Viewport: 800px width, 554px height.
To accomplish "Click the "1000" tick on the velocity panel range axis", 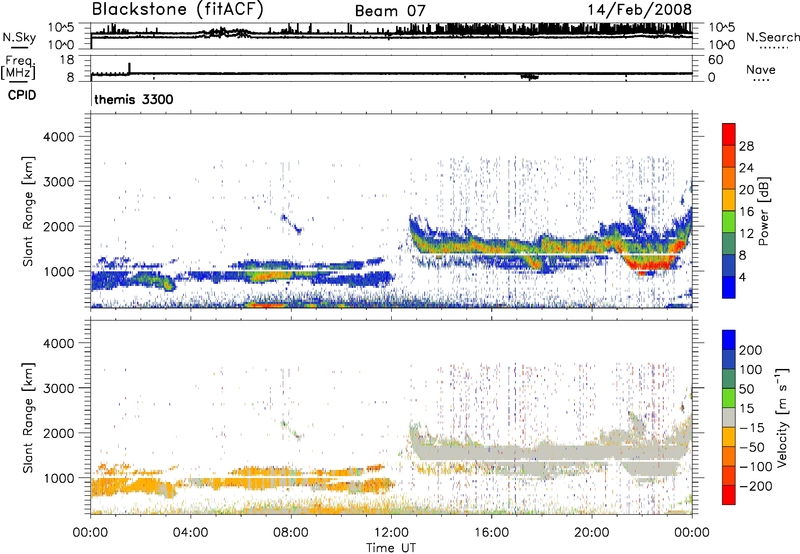I will (x=59, y=478).
